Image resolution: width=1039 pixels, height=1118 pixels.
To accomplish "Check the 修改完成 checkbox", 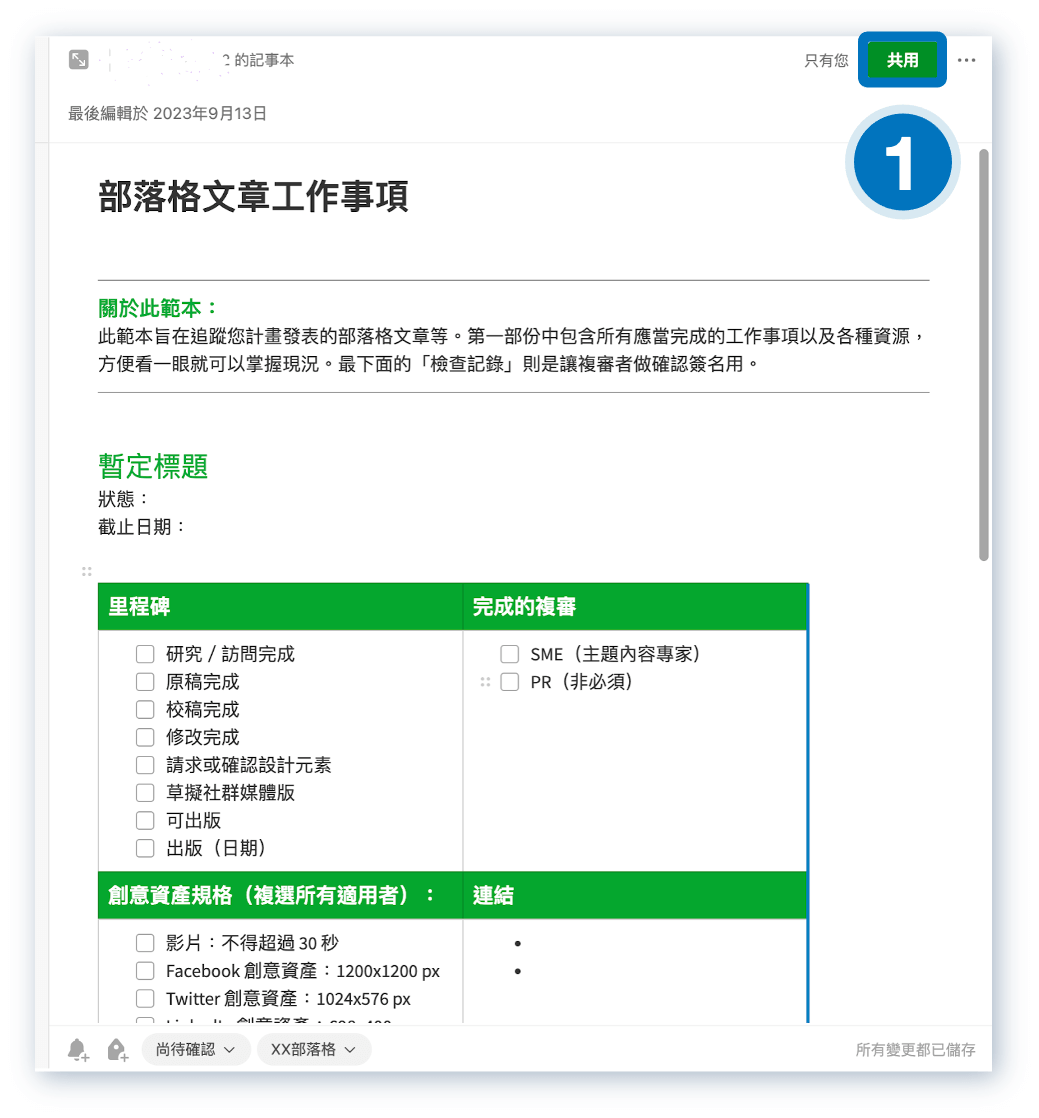I will tap(144, 737).
